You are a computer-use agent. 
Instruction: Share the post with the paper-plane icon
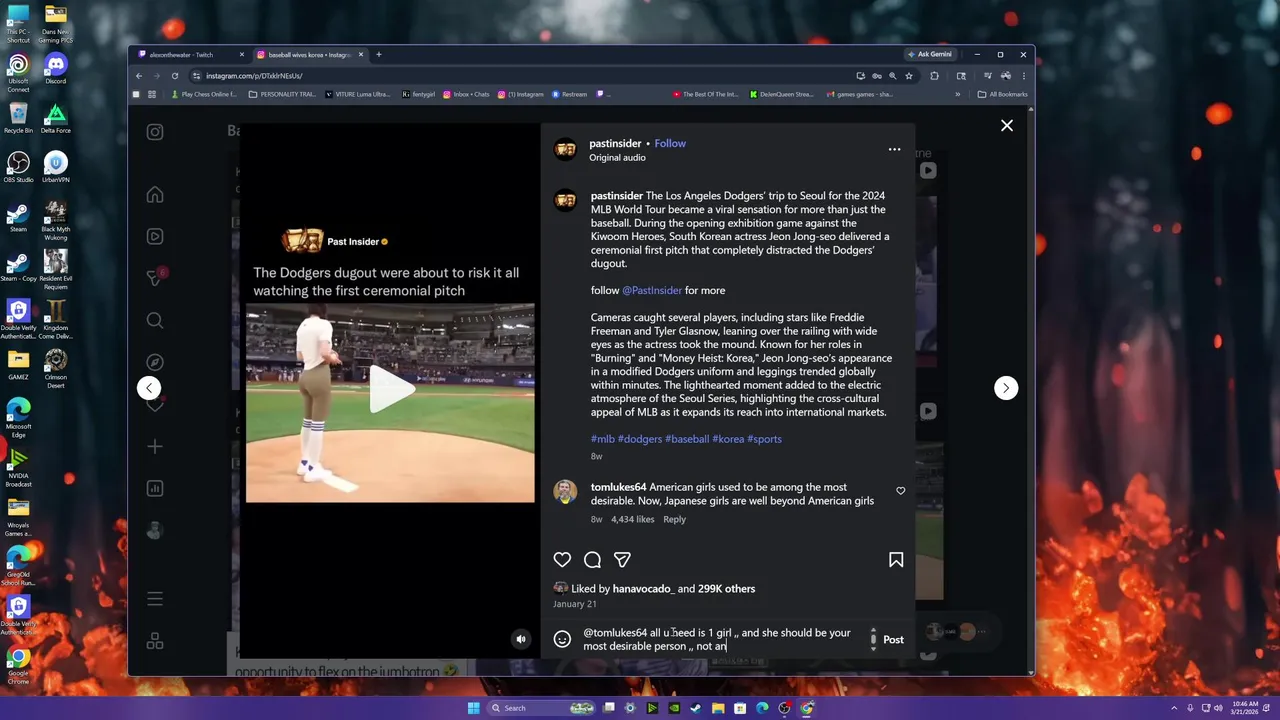point(622,560)
